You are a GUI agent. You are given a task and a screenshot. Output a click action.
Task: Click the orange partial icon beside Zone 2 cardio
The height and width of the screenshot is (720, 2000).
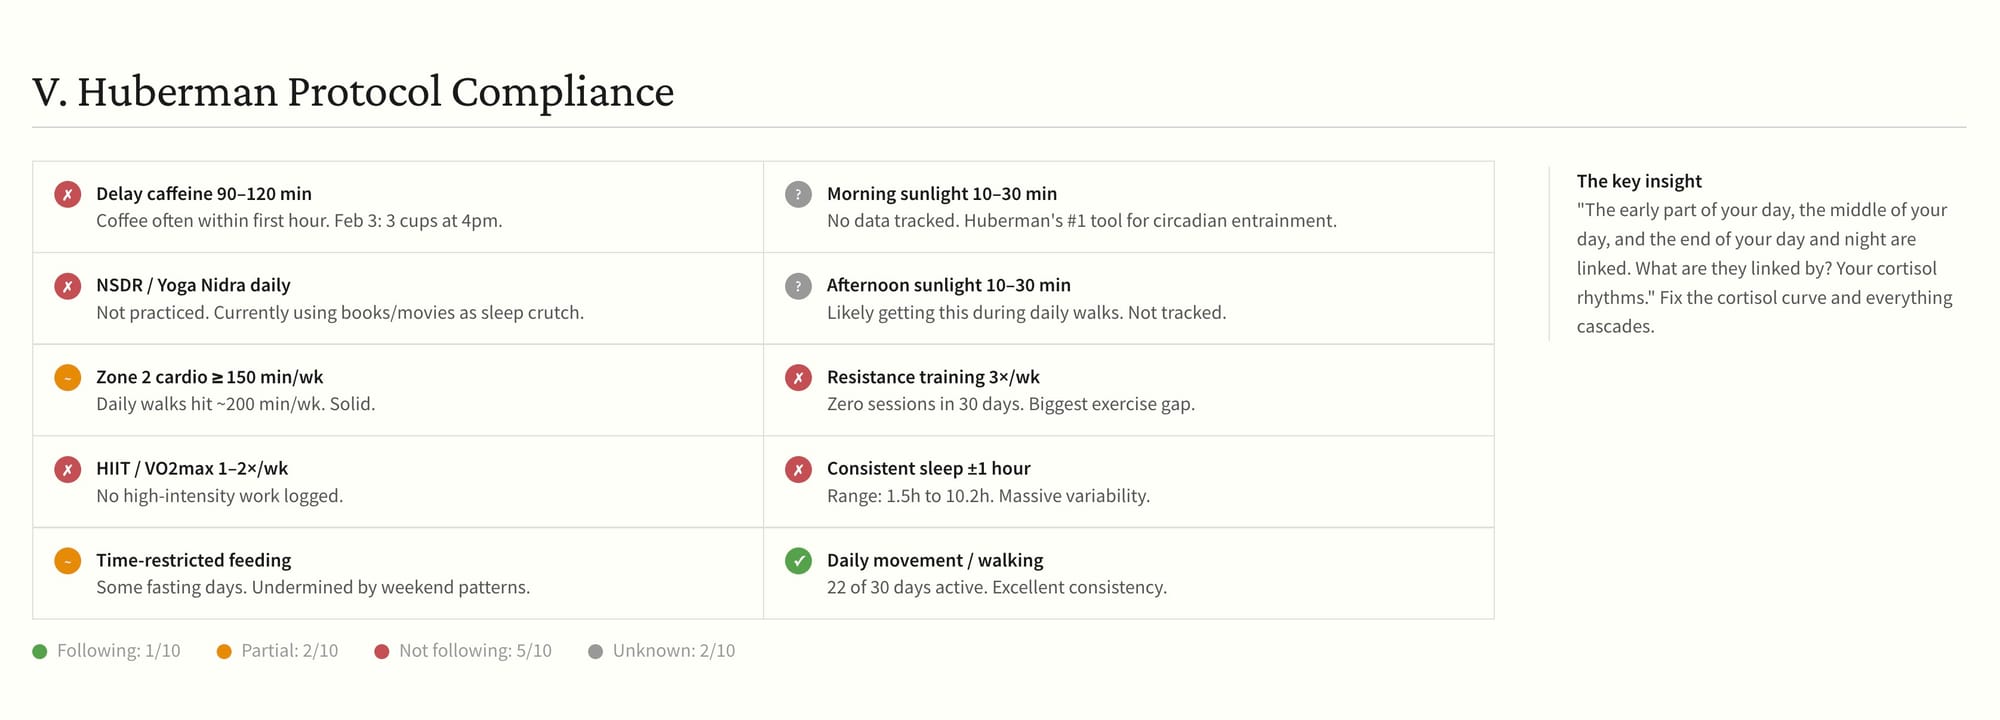pyautogui.click(x=67, y=377)
